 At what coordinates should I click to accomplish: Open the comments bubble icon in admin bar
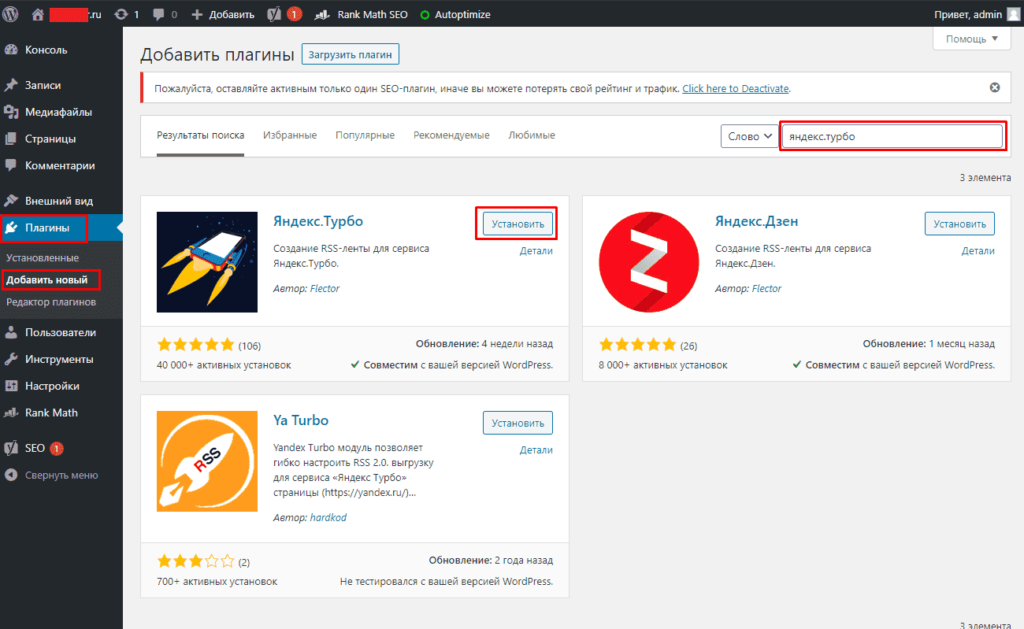(158, 14)
